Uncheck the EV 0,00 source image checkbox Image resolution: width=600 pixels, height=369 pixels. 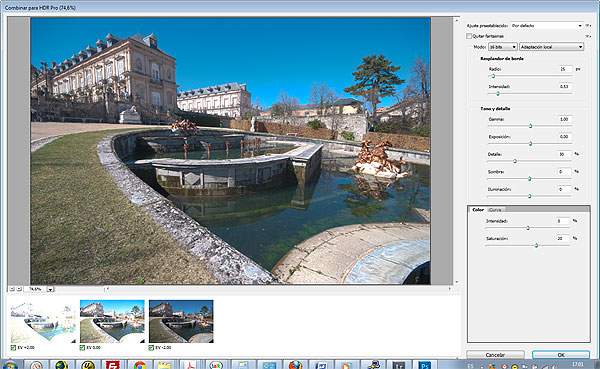pos(82,348)
